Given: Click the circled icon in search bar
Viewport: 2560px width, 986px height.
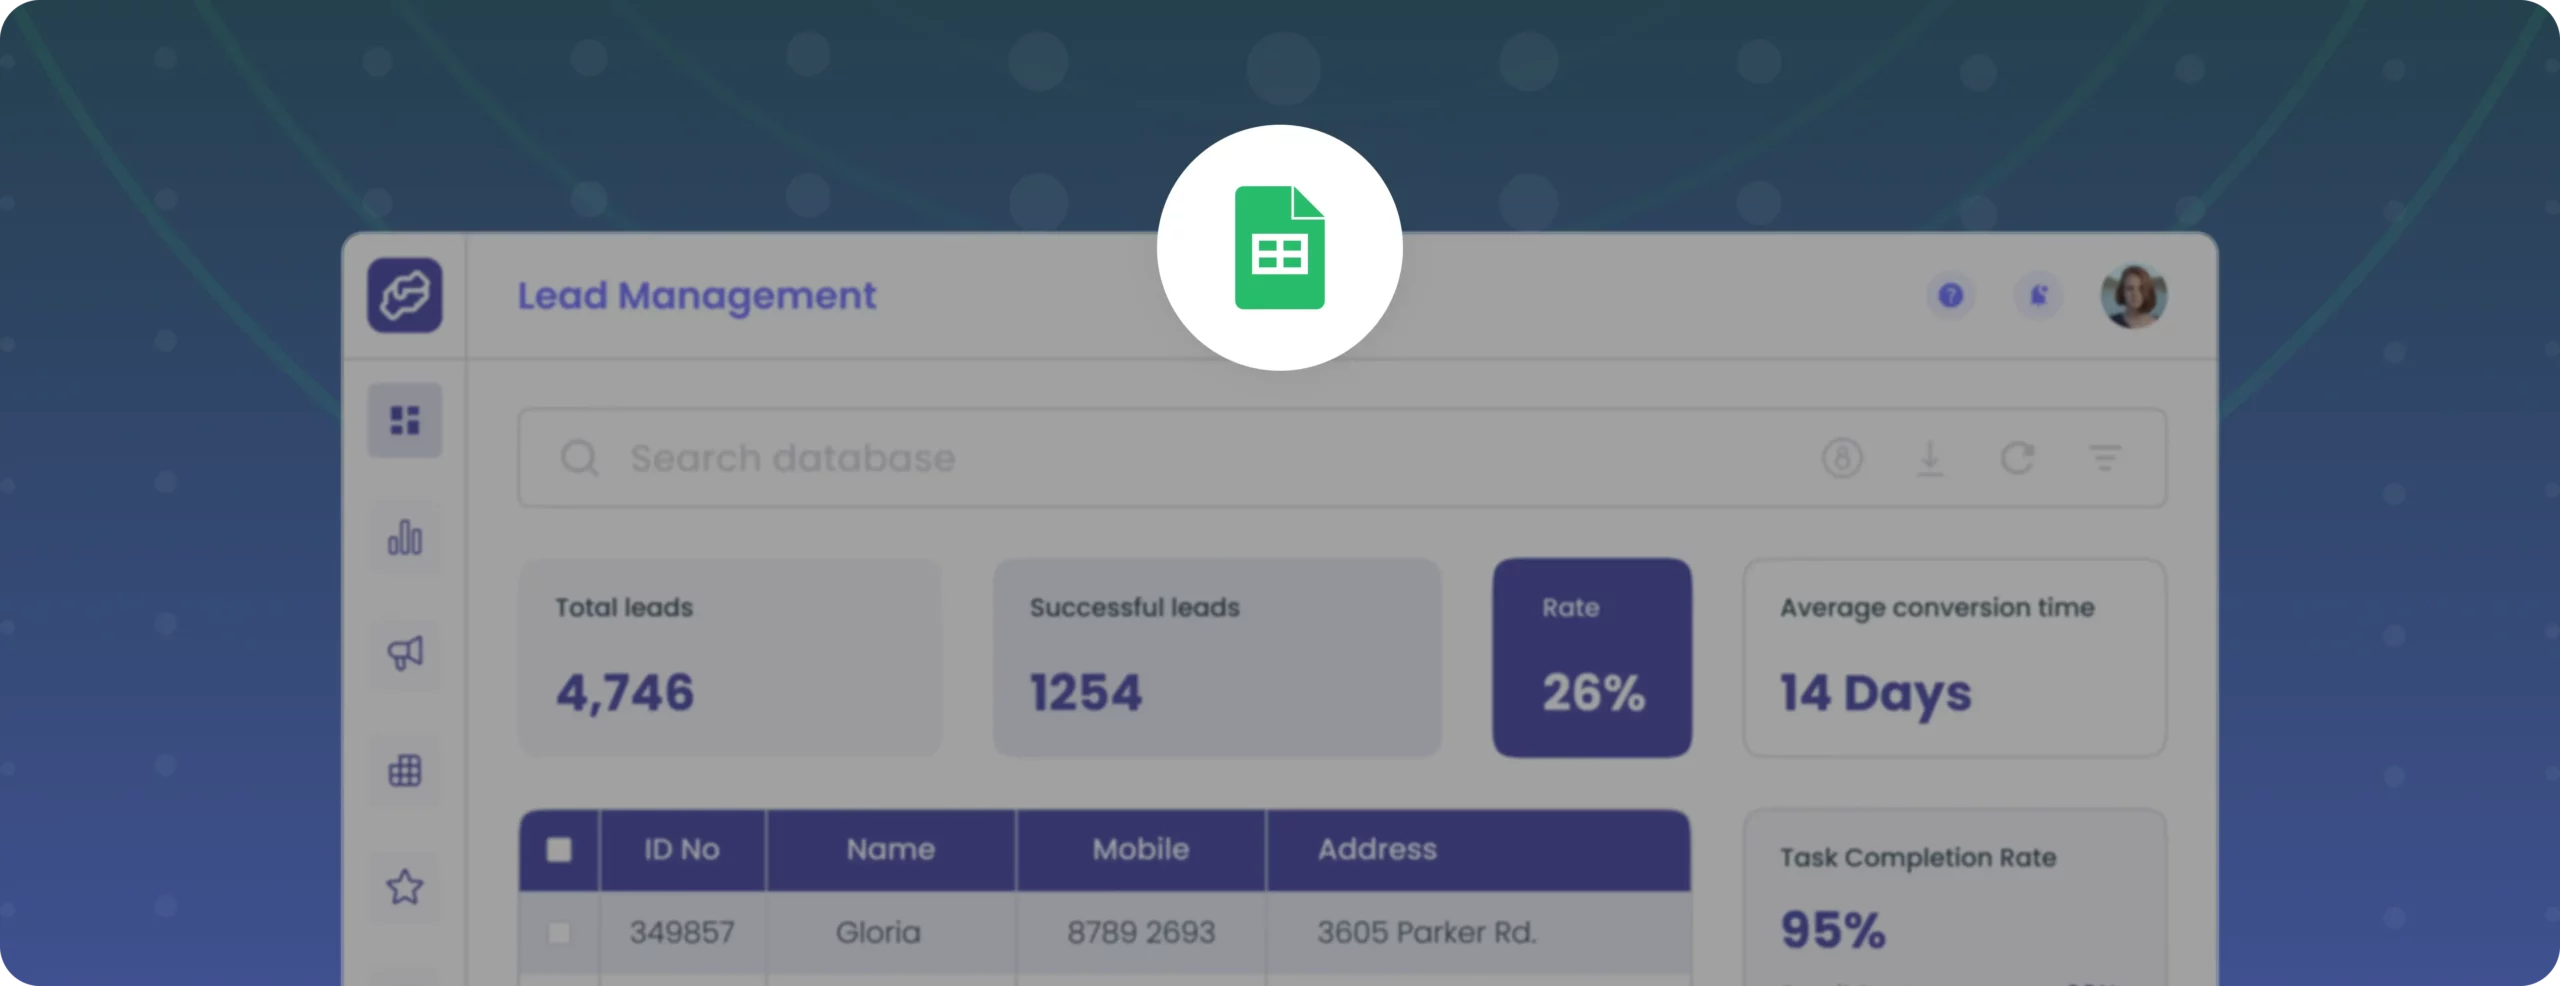Looking at the screenshot, I should click(1842, 458).
